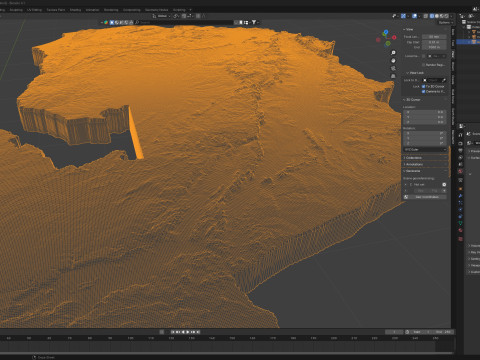Click the Lock to Object eyedropper icon

(x=444, y=80)
